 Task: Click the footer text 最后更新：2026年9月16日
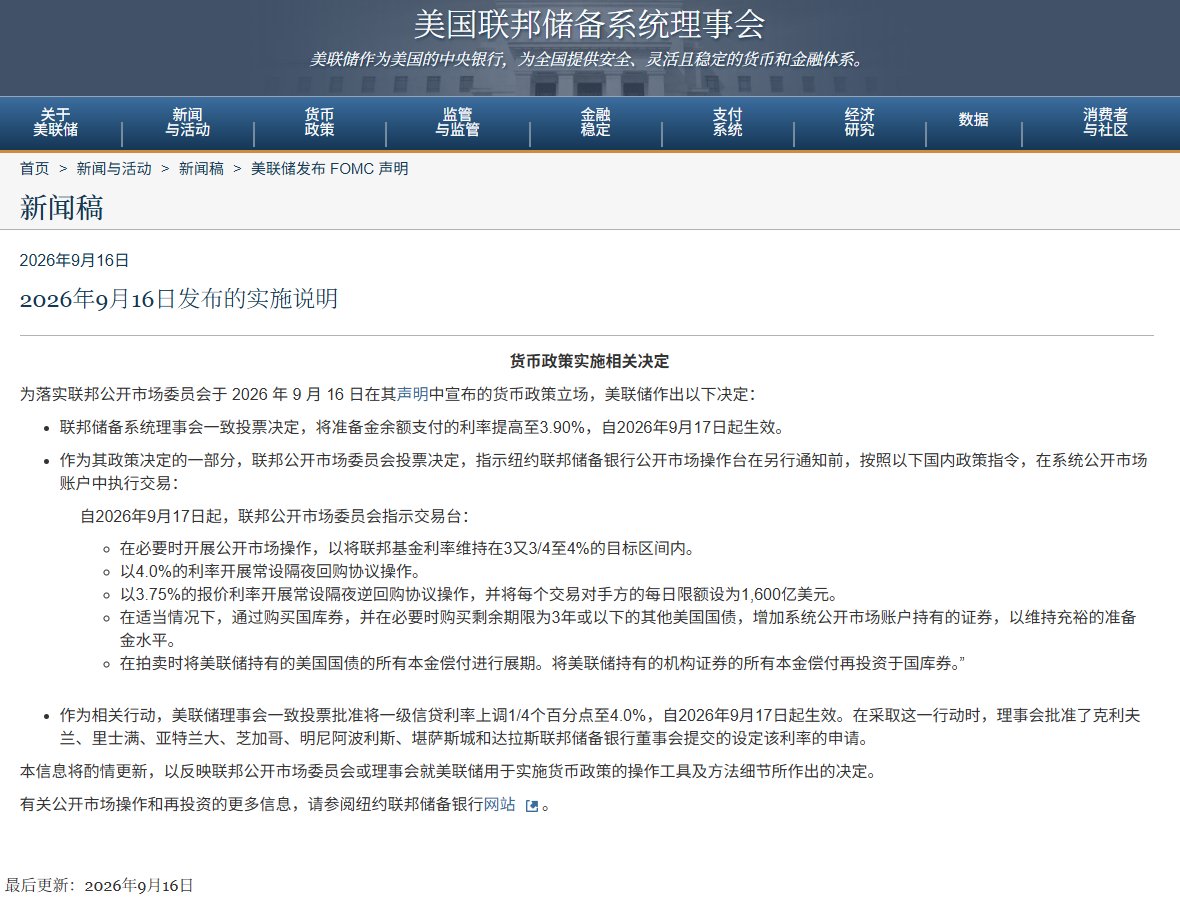coord(99,885)
